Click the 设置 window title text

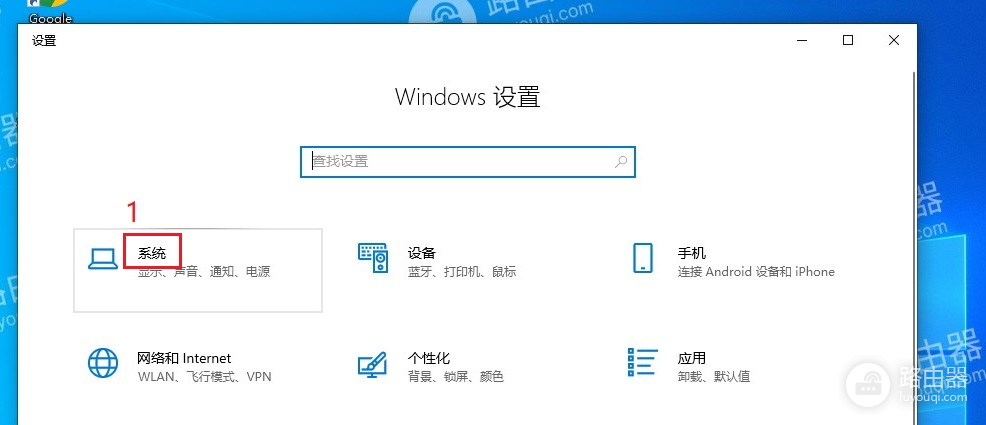(x=44, y=41)
